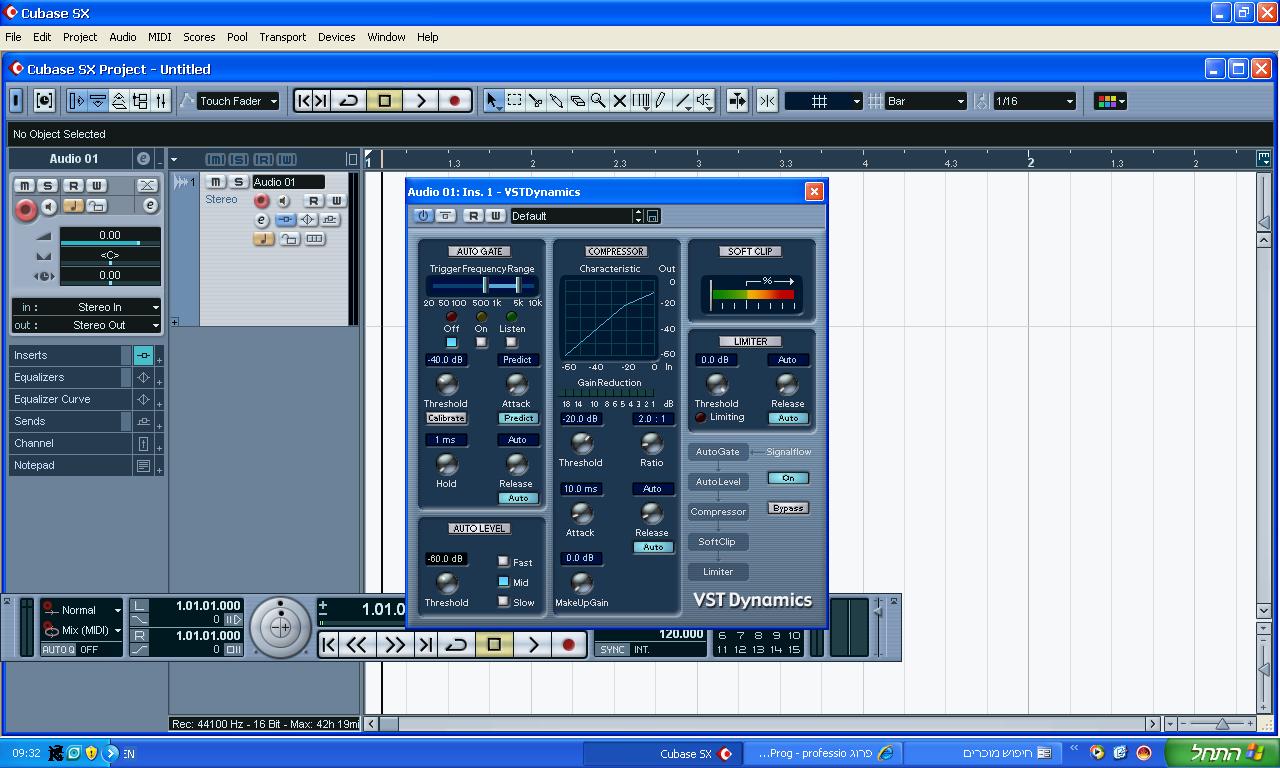
Task: Solo Audio 01 in the track list
Action: (x=238, y=182)
